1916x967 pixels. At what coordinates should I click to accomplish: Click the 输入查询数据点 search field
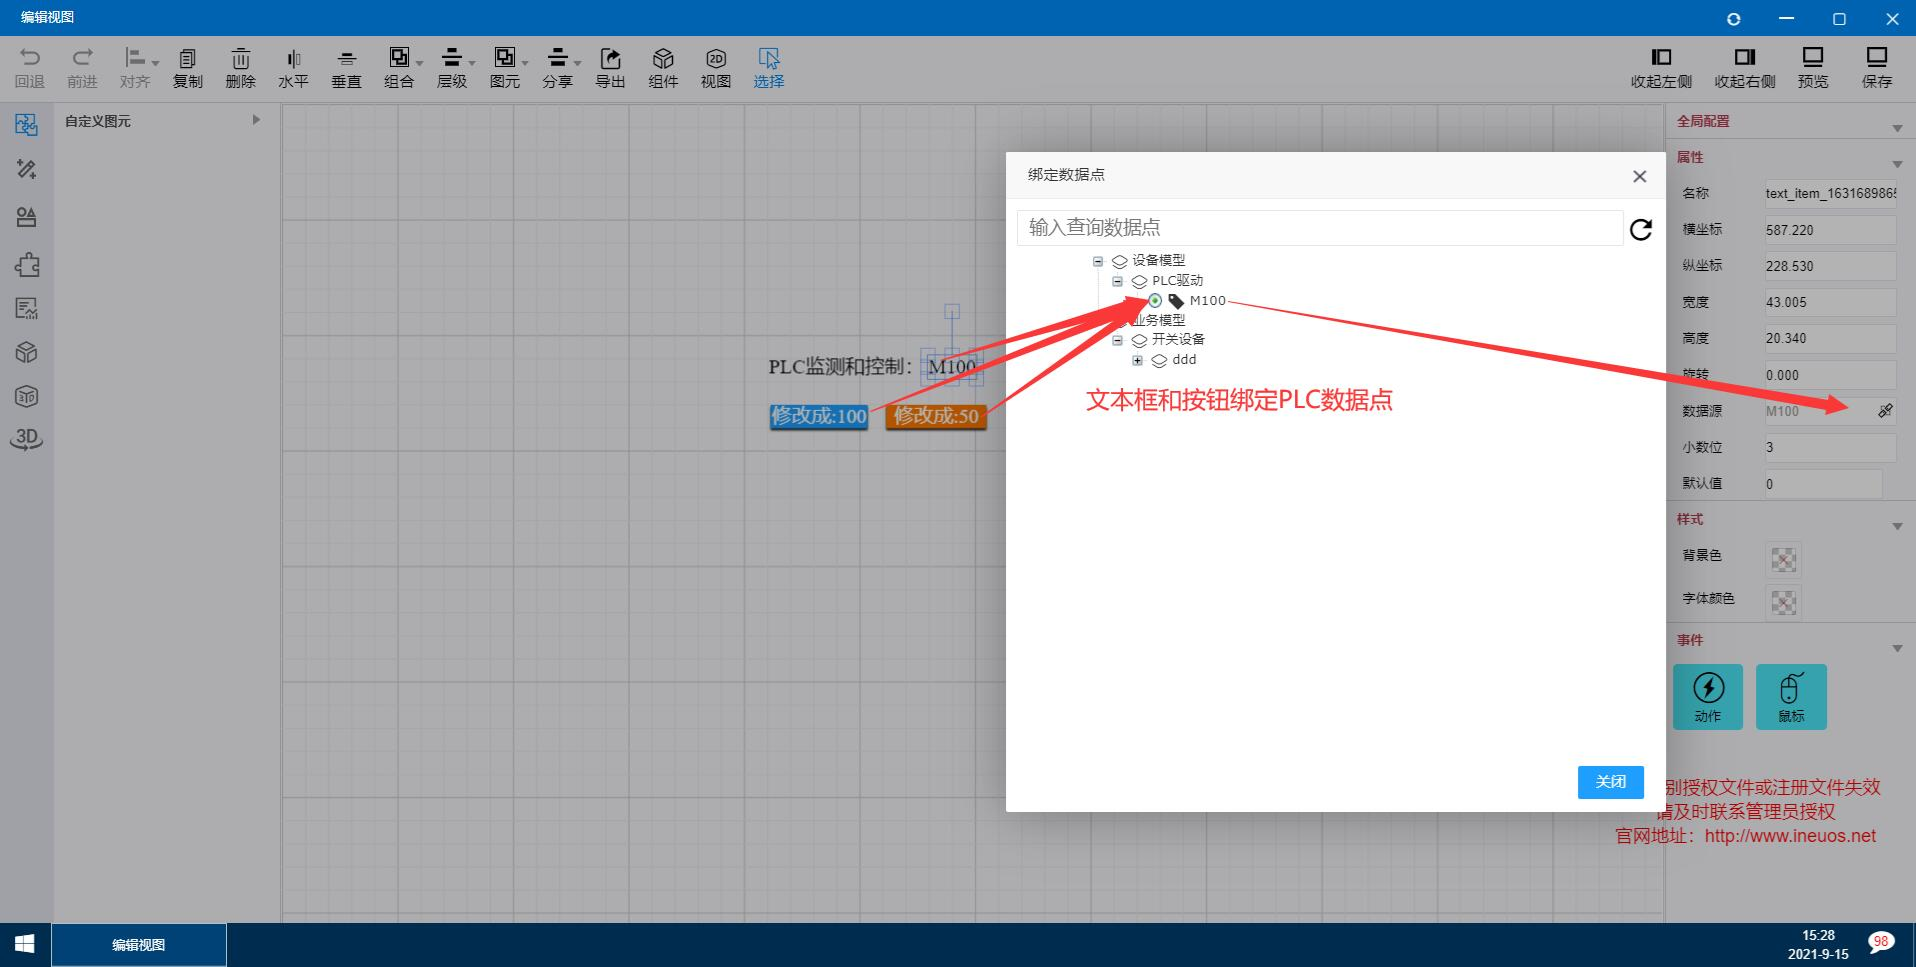[1320, 227]
